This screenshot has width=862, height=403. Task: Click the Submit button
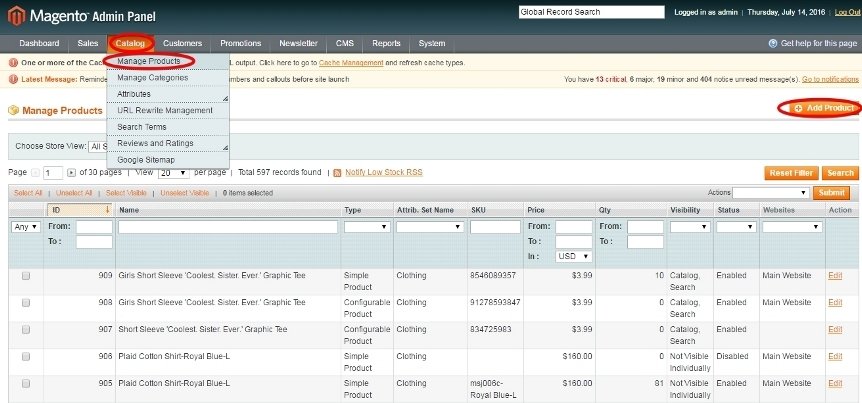831,193
